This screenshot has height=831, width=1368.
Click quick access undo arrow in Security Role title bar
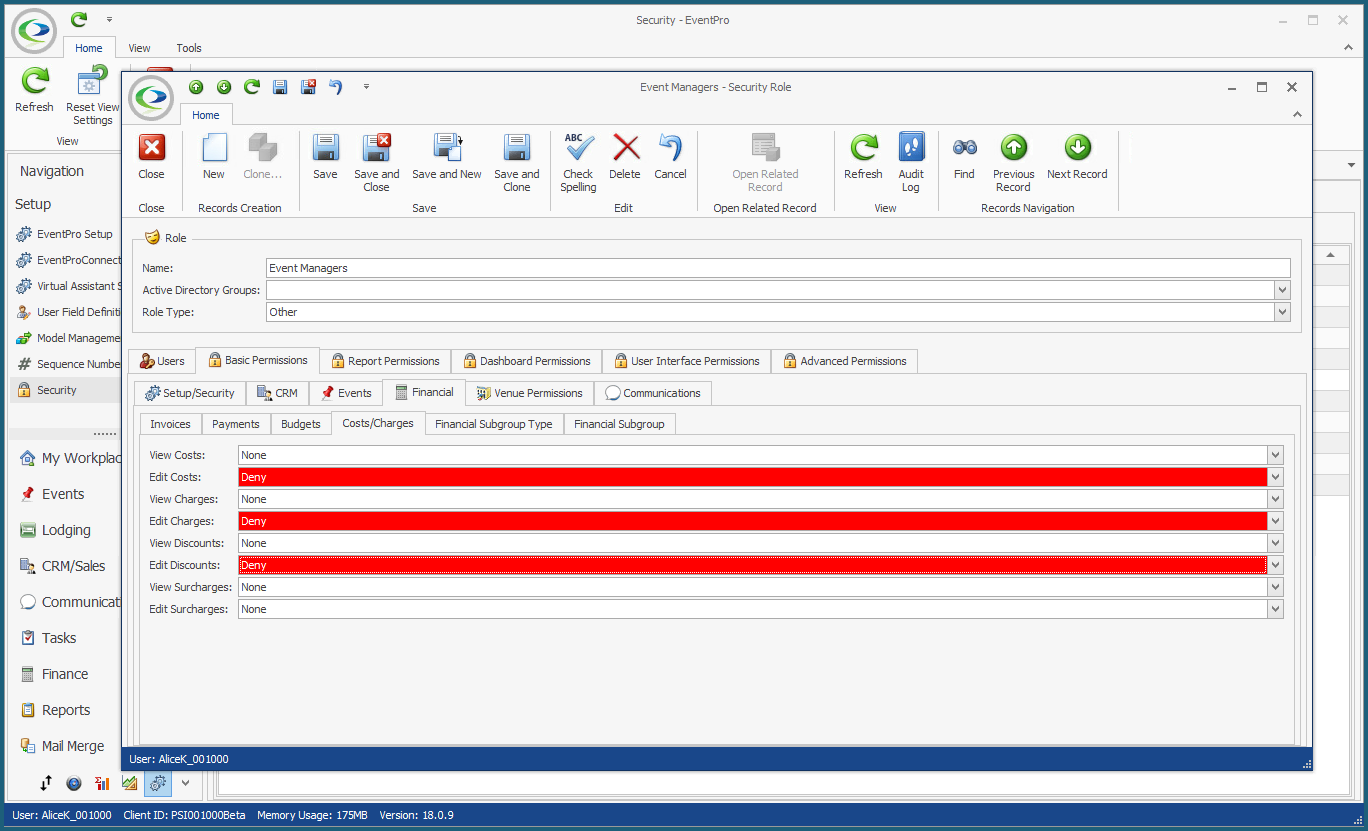click(336, 87)
